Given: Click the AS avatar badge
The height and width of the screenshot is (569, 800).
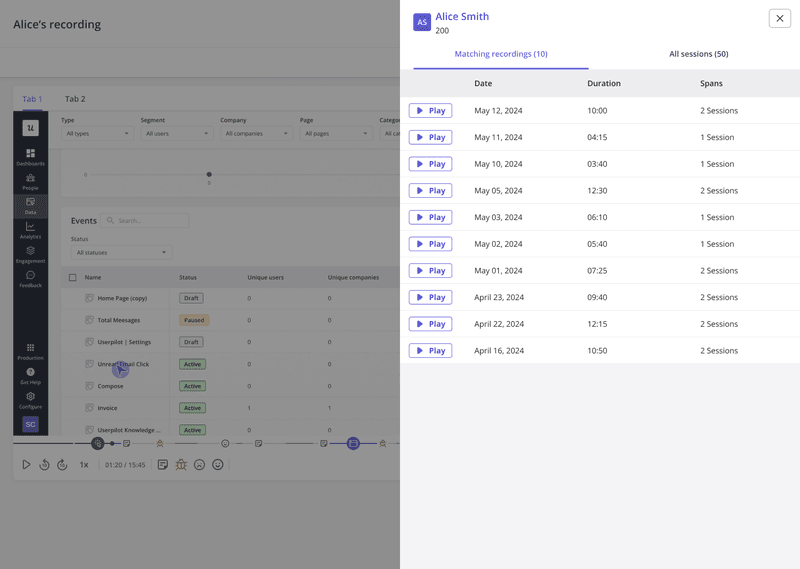Looking at the screenshot, I should 422,22.
